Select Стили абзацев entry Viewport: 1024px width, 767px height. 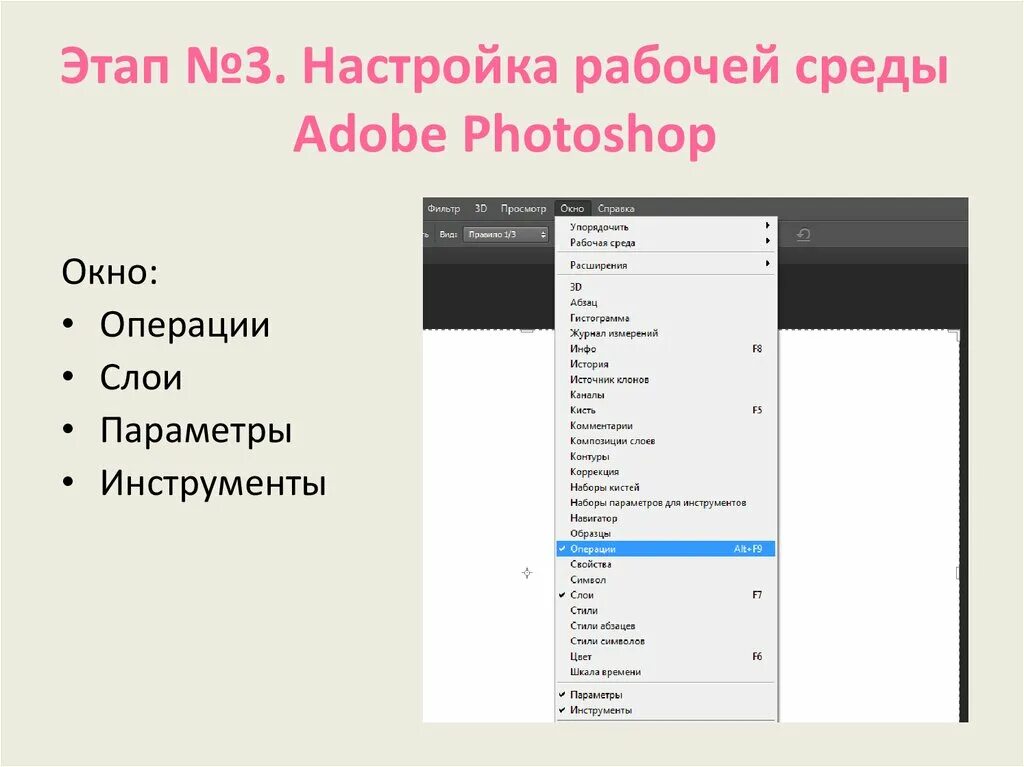coord(666,626)
